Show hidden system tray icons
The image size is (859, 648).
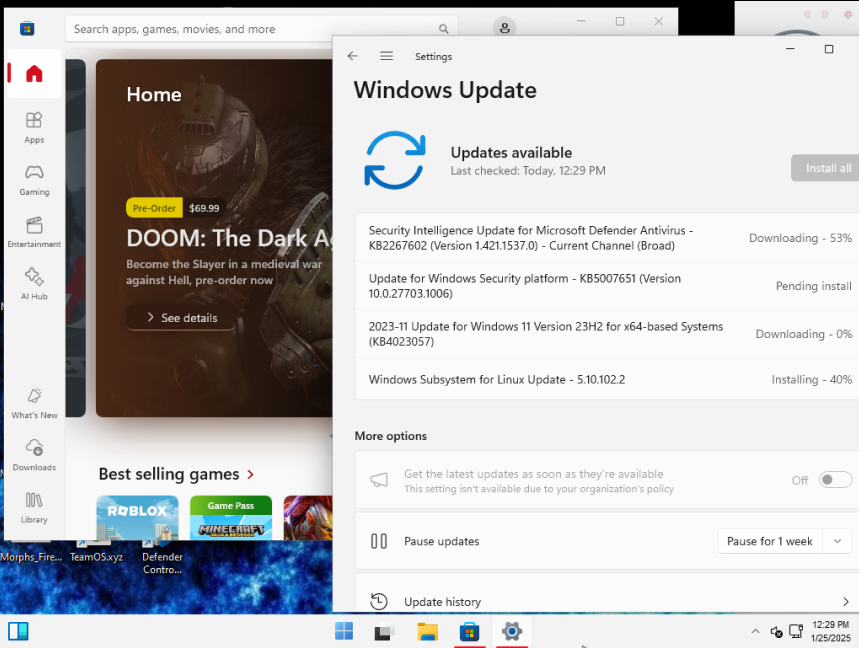(x=755, y=631)
